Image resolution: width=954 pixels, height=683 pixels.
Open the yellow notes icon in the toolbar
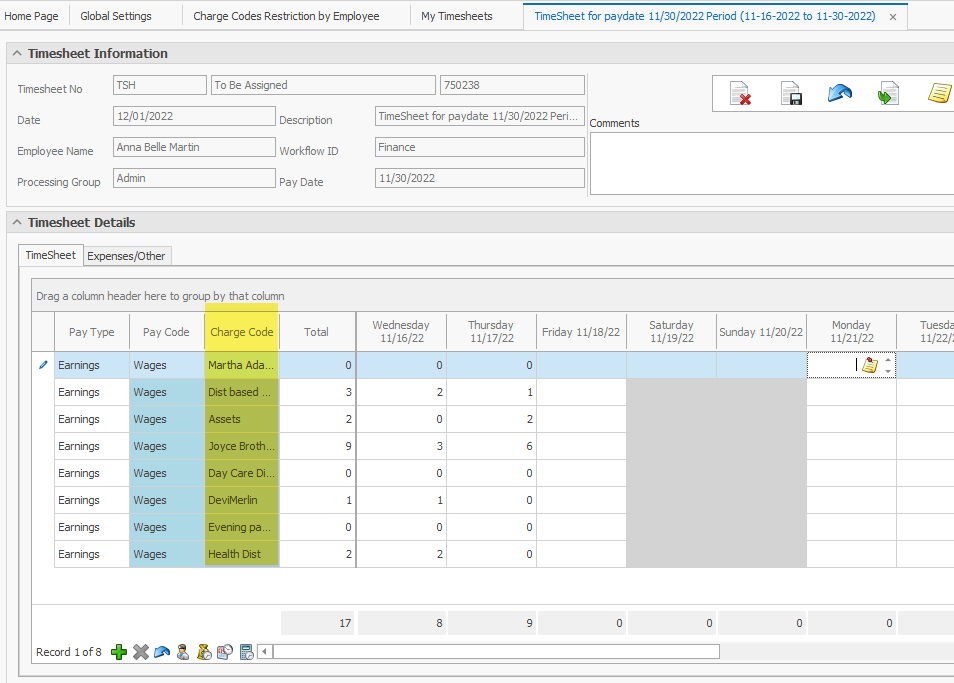pyautogui.click(x=939, y=93)
